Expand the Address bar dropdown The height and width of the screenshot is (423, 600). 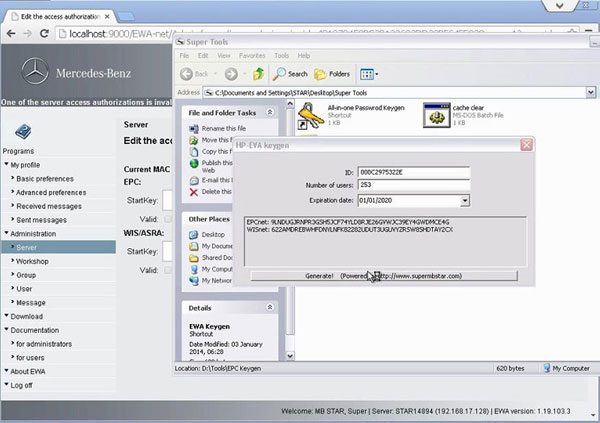pos(590,92)
